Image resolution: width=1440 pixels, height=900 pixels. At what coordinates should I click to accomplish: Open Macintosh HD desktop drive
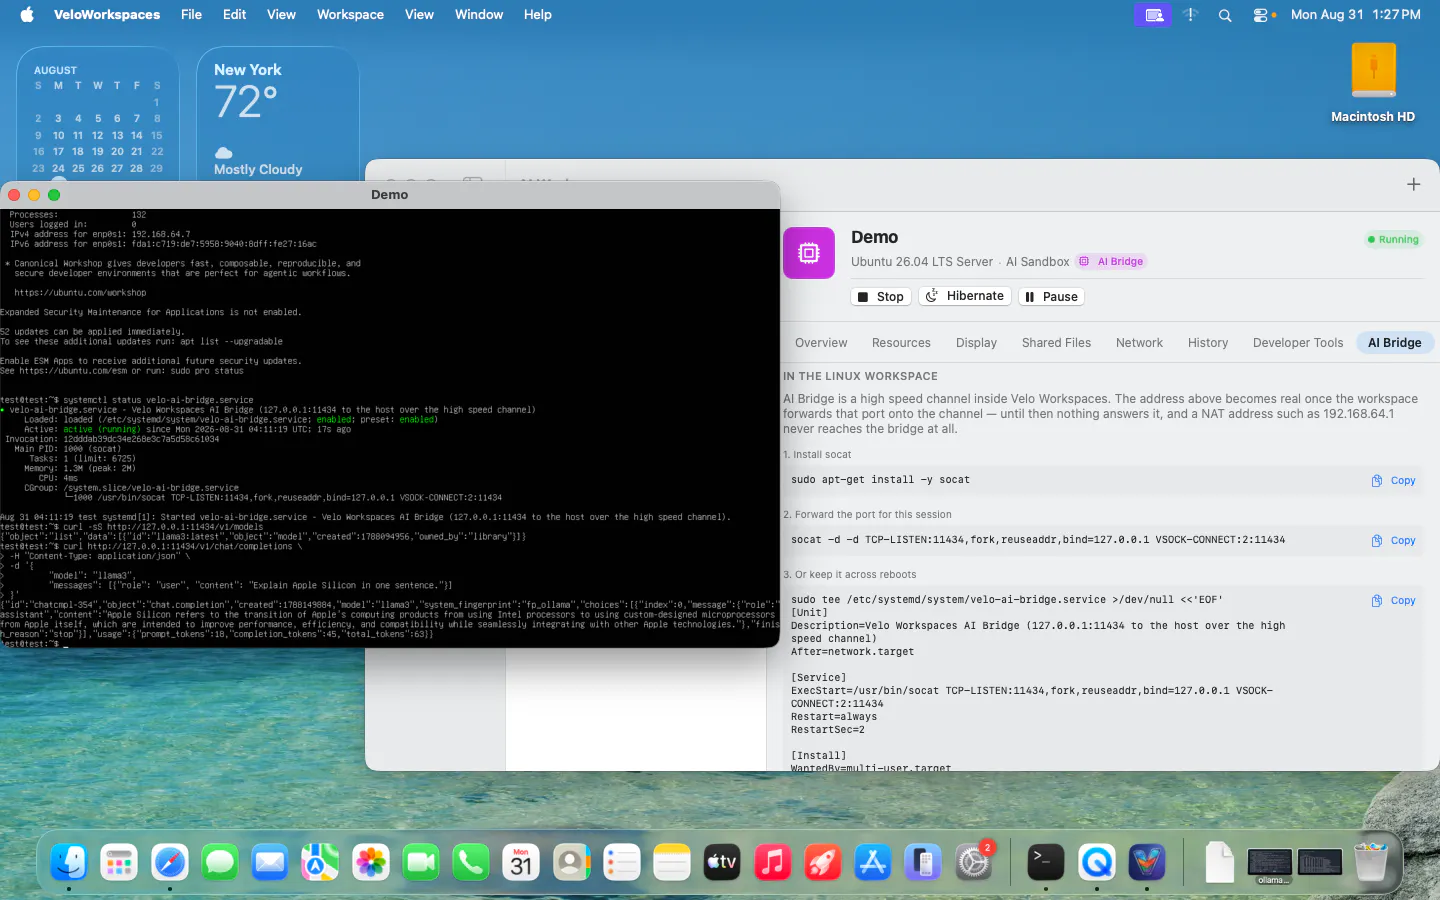tap(1373, 84)
